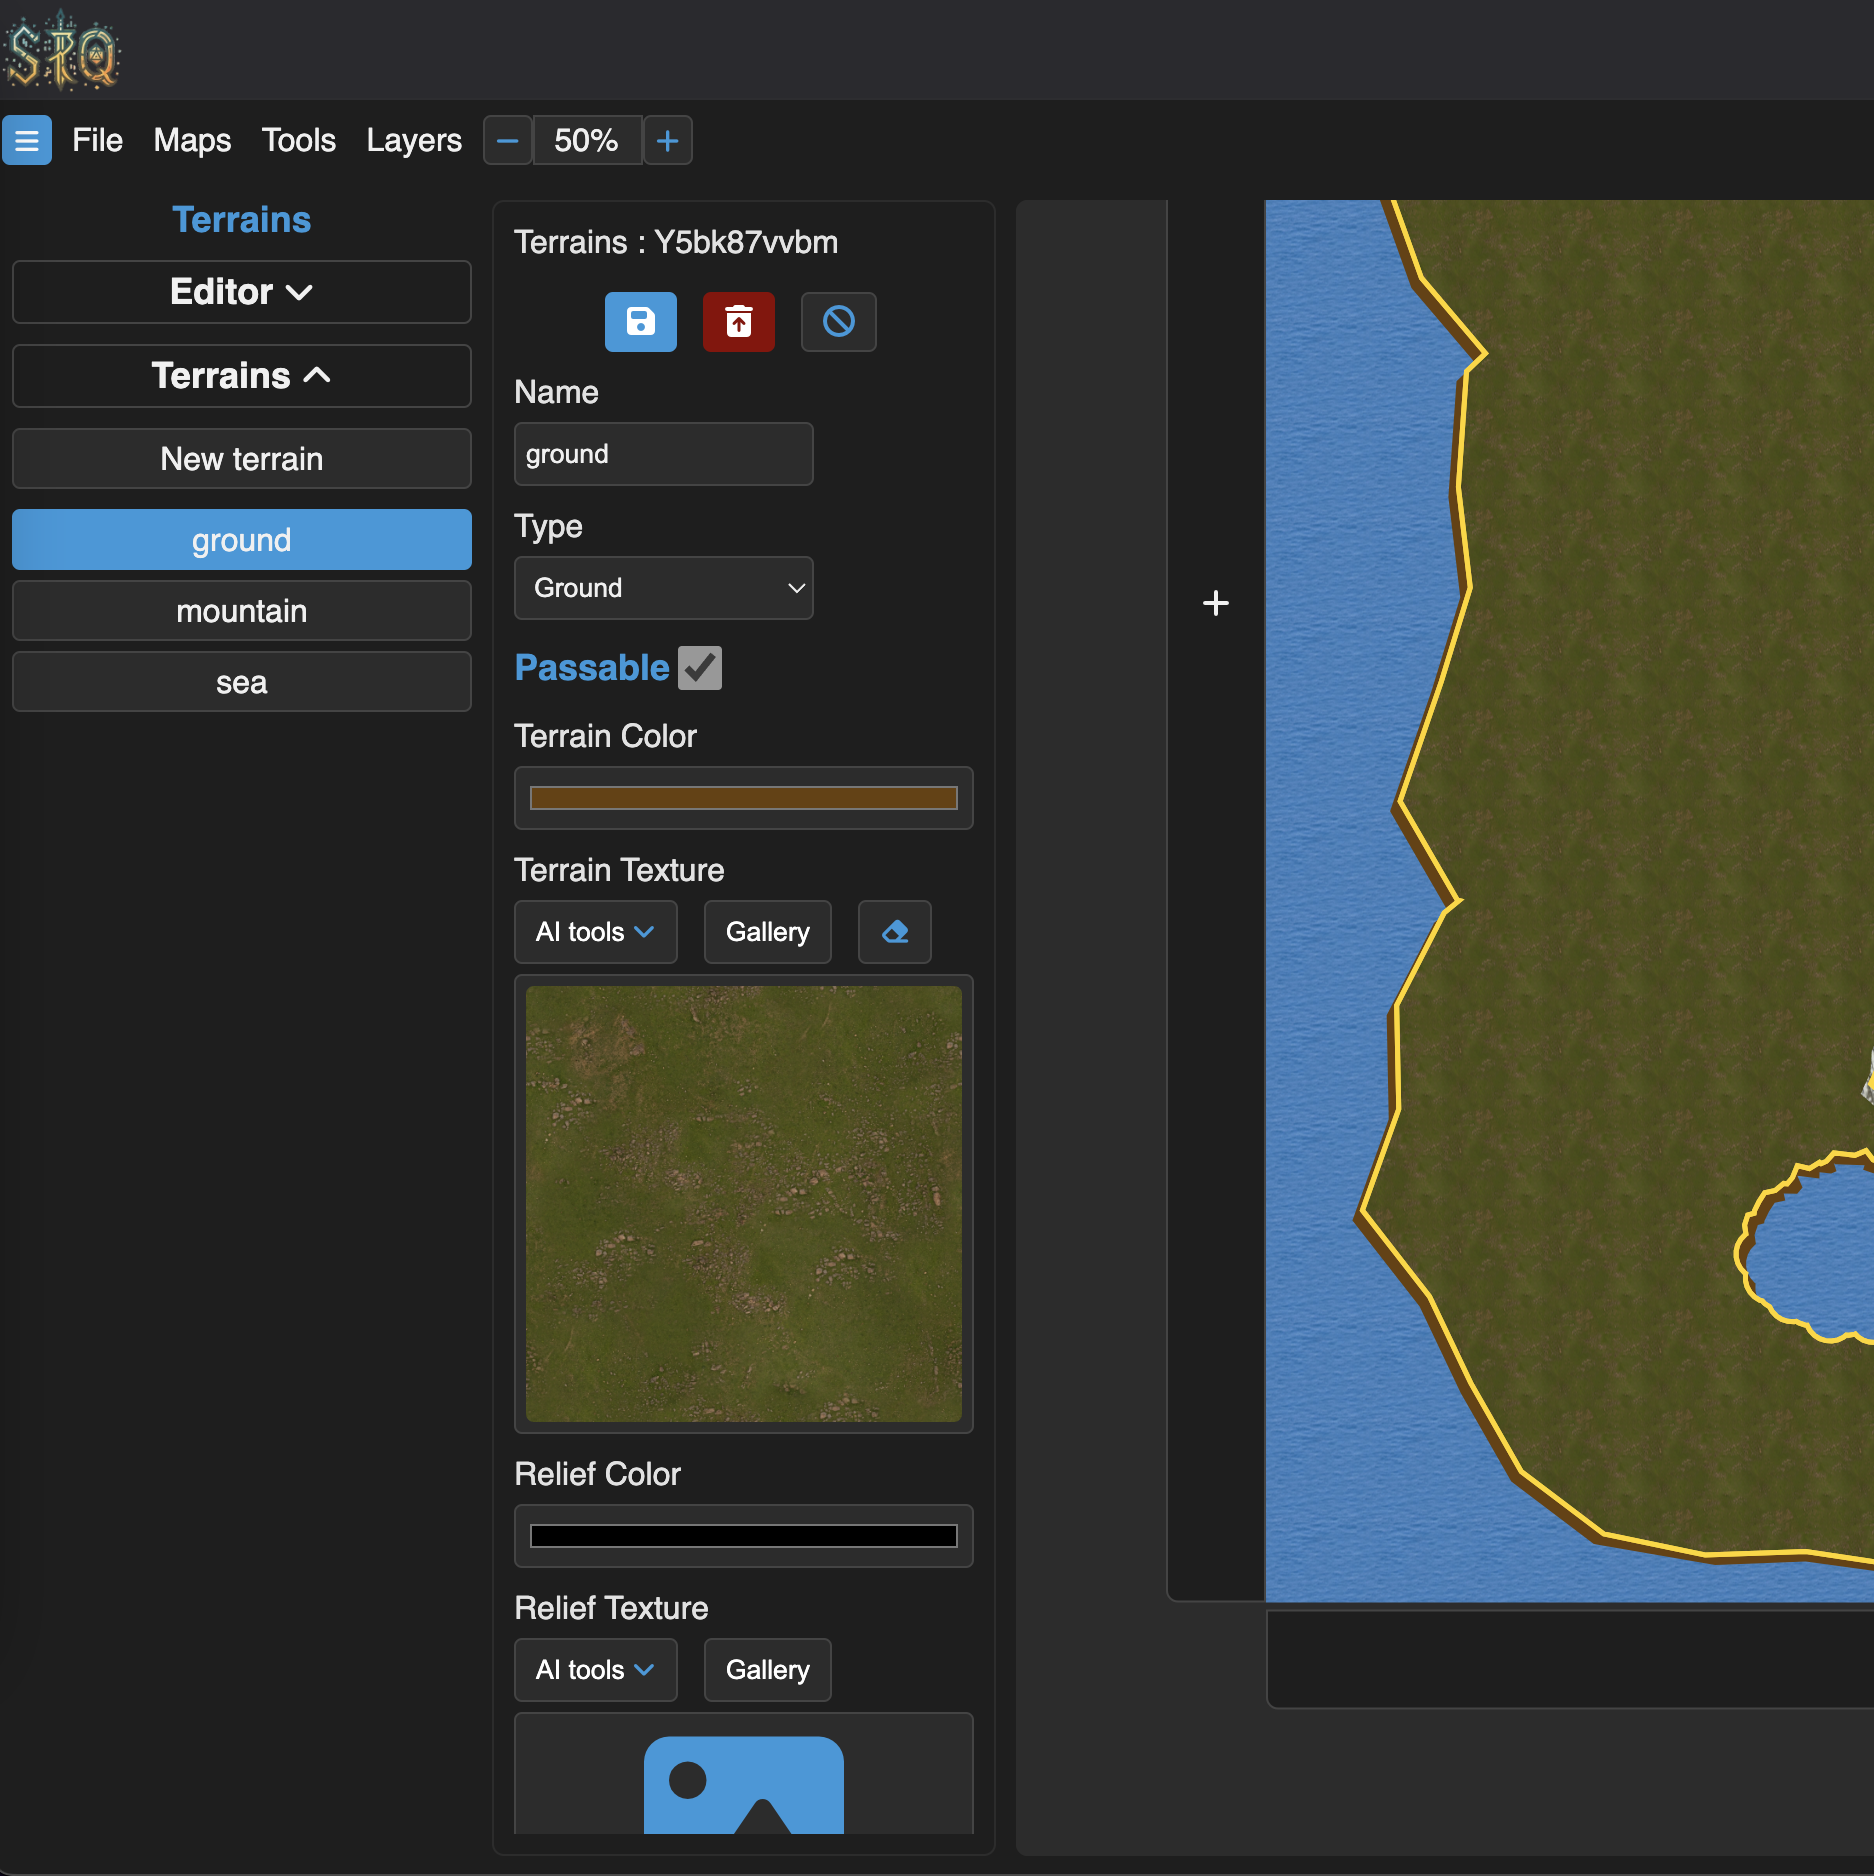This screenshot has width=1874, height=1876.
Task: Click the New terrain button
Action: click(242, 459)
